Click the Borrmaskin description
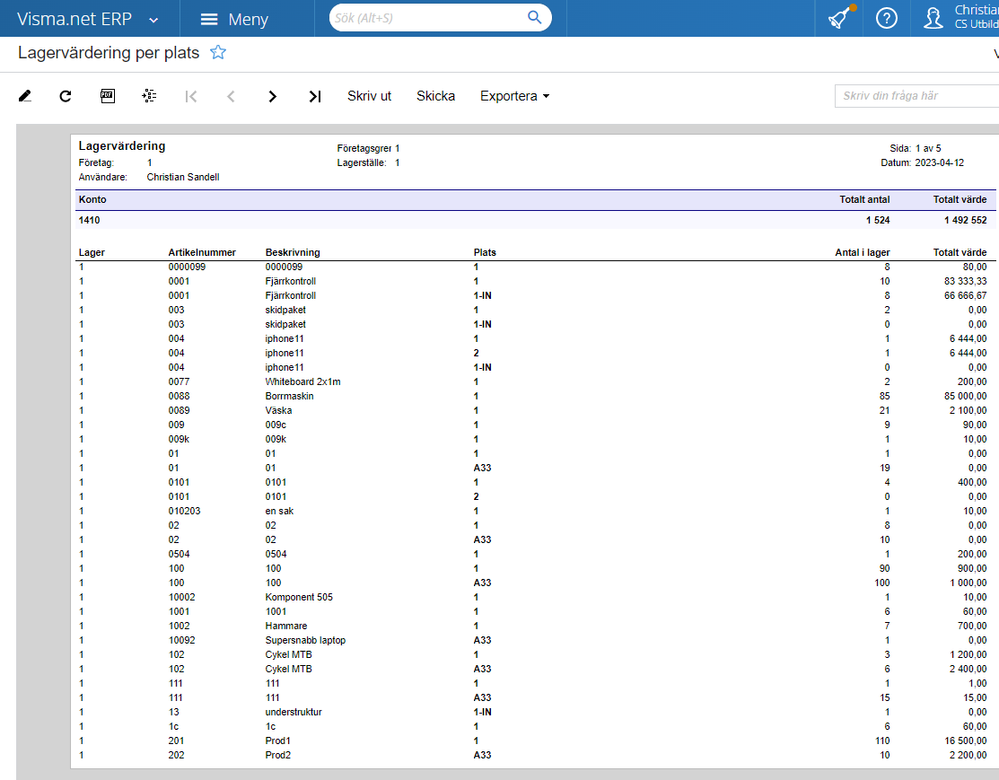This screenshot has width=999, height=780. point(289,396)
